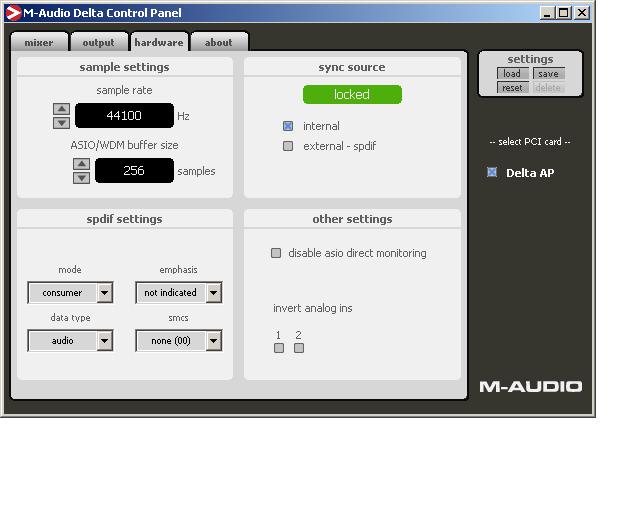Reset the settings
640x512 pixels.
coord(512,88)
